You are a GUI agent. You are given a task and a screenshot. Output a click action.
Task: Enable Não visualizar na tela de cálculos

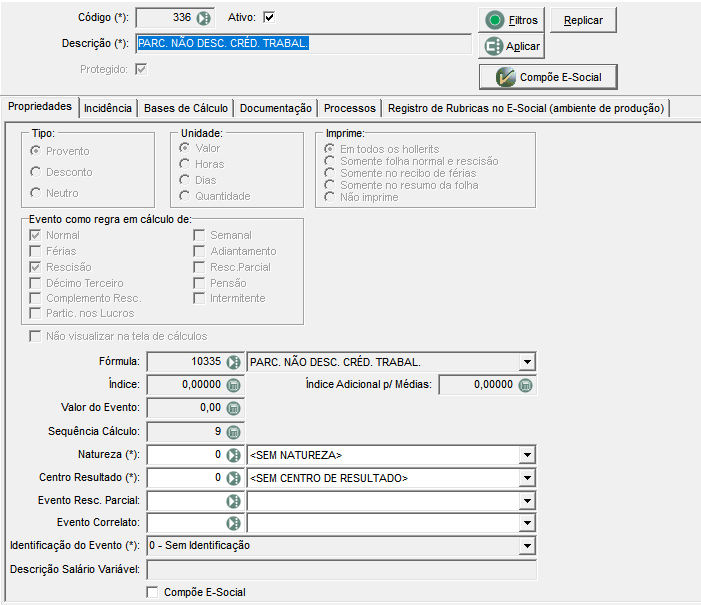35,336
